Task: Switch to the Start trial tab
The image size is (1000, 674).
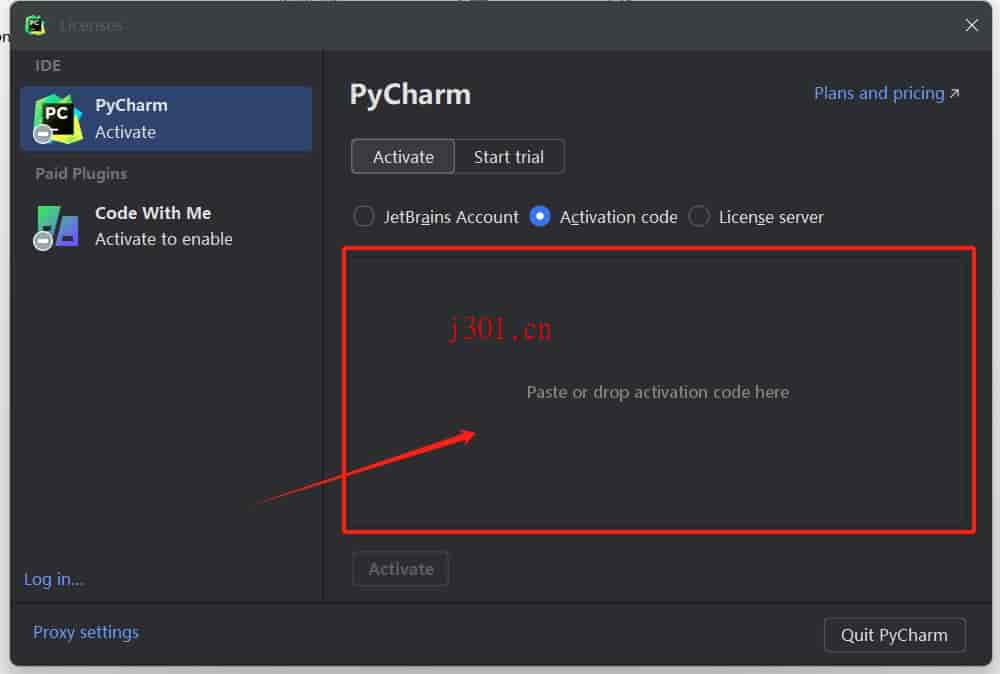Action: click(509, 156)
